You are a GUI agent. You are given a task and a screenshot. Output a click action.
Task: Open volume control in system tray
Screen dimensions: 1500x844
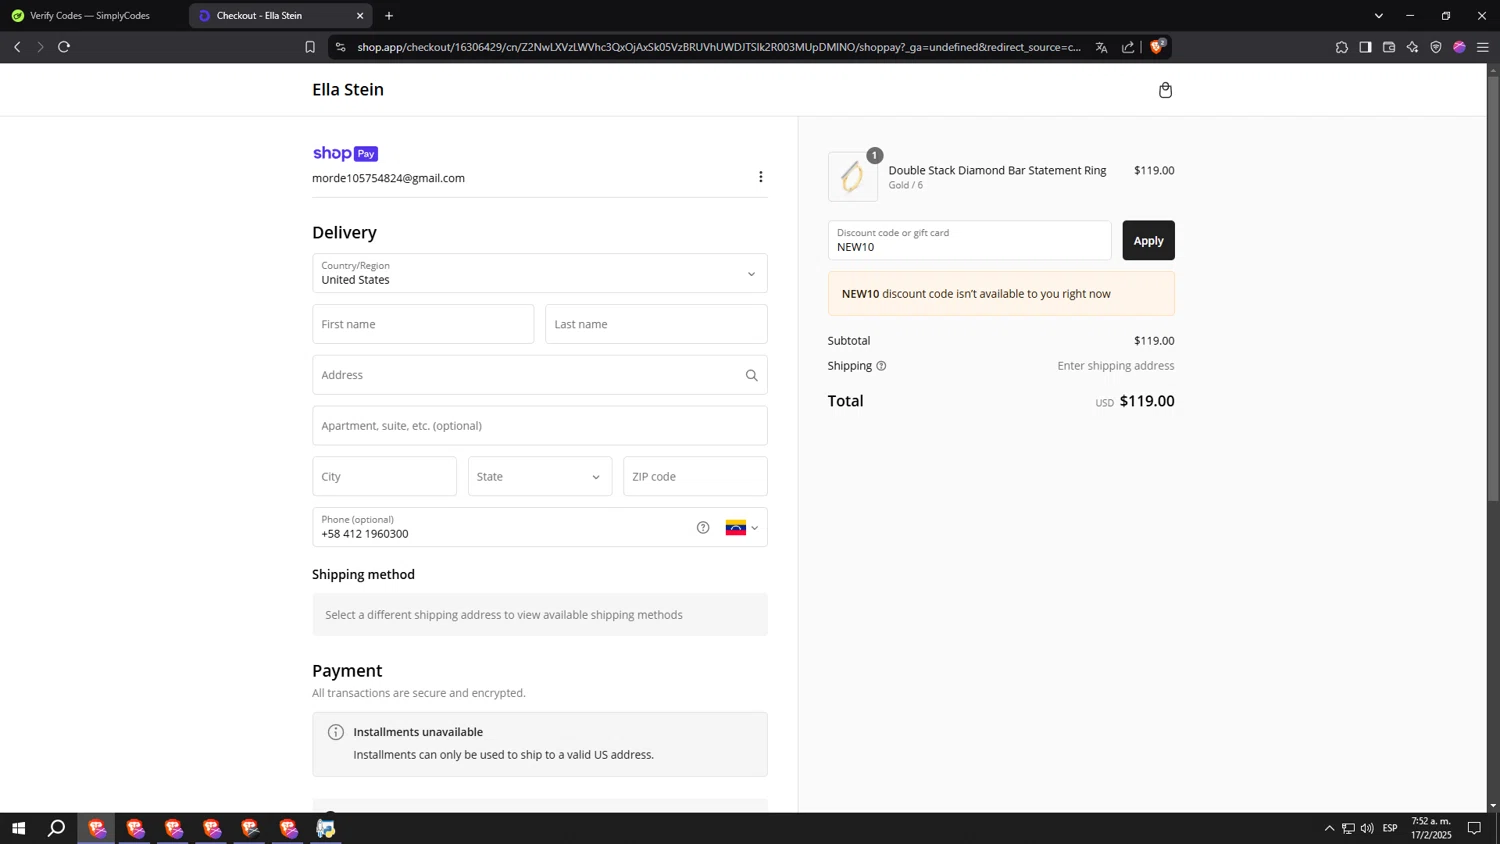1367,828
